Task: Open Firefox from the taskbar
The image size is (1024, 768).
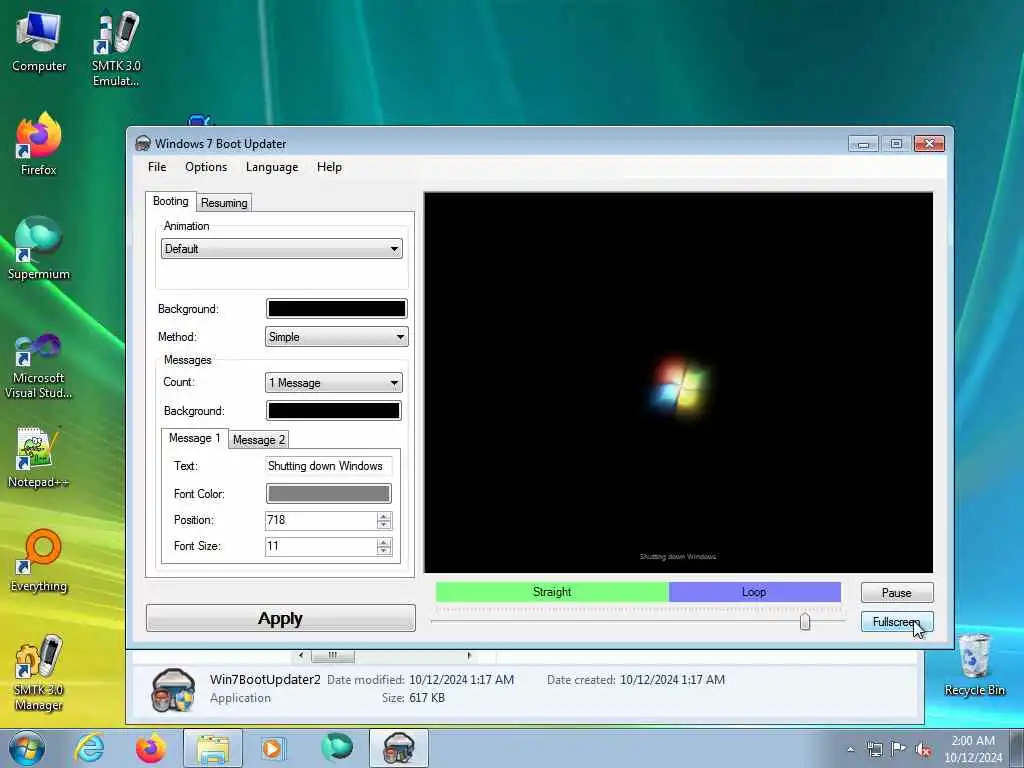Action: point(150,748)
